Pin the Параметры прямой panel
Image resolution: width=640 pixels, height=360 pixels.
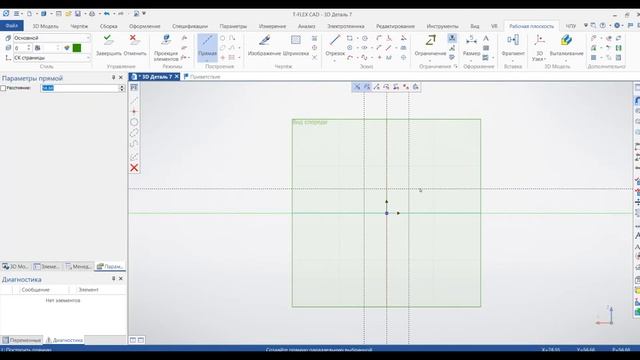coord(113,78)
